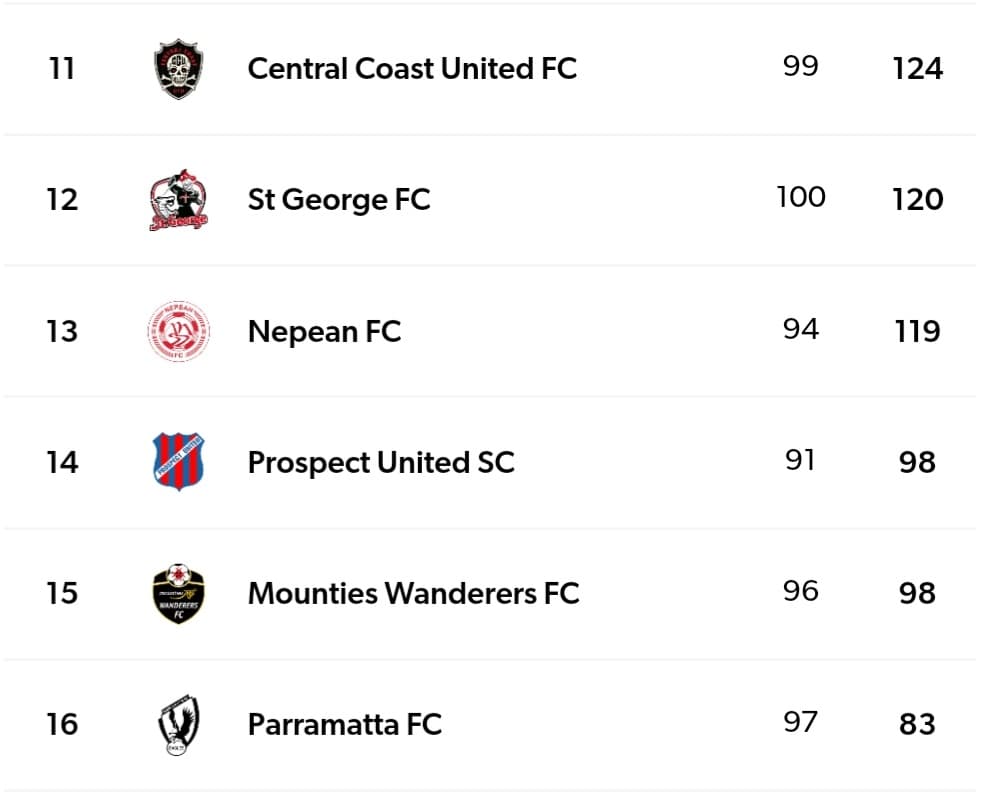Click Nepean FC's bold total 119
The height and width of the screenshot is (801, 996).
click(917, 331)
